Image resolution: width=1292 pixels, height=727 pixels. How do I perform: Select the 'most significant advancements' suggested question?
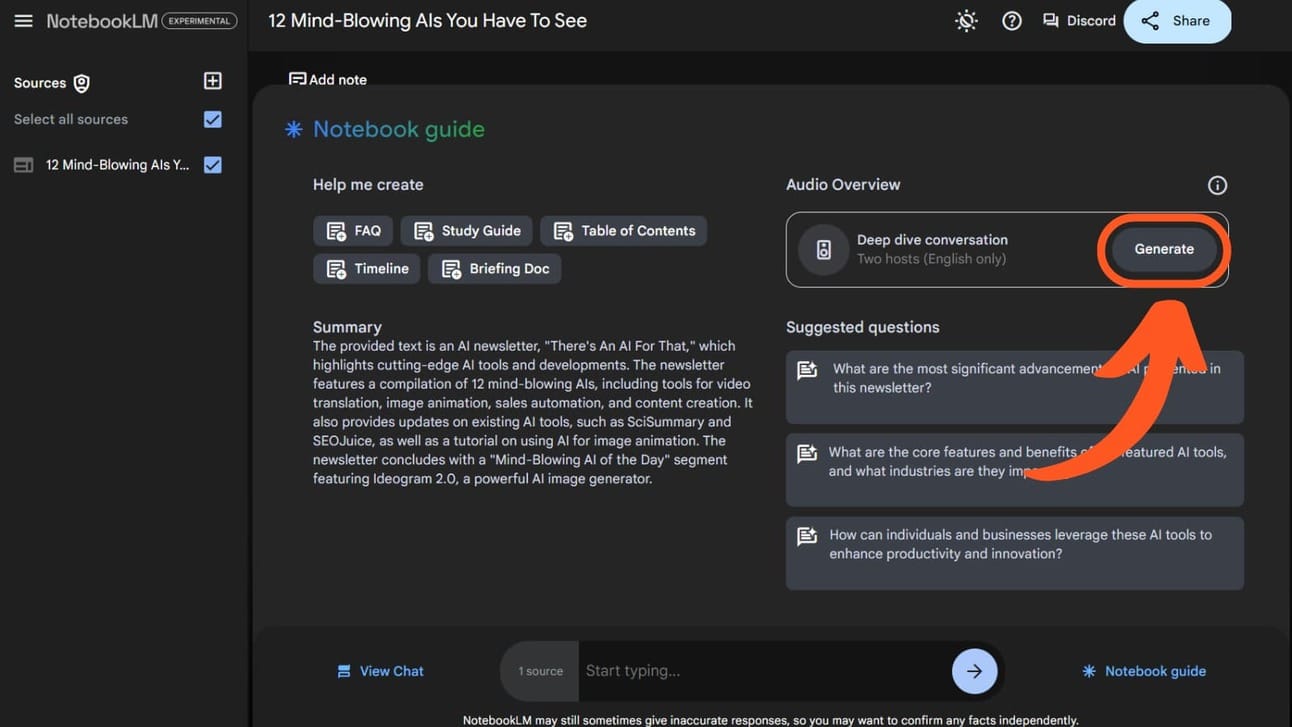(x=1015, y=387)
